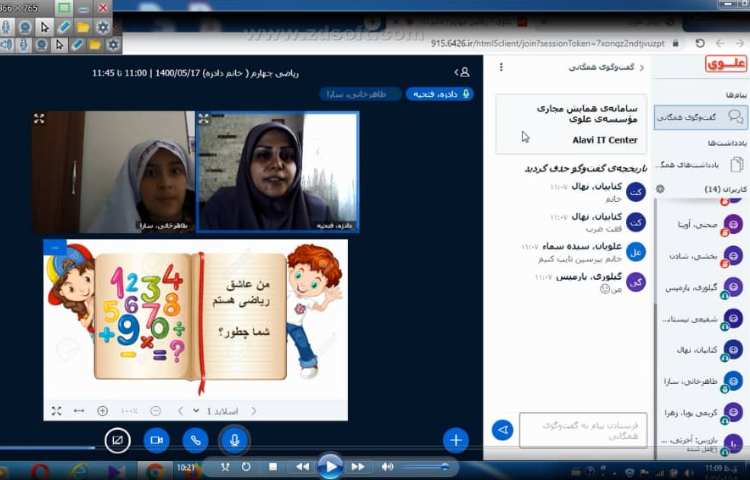Zoom out of the slide
The height and width of the screenshot is (480, 750).
click(x=155, y=411)
